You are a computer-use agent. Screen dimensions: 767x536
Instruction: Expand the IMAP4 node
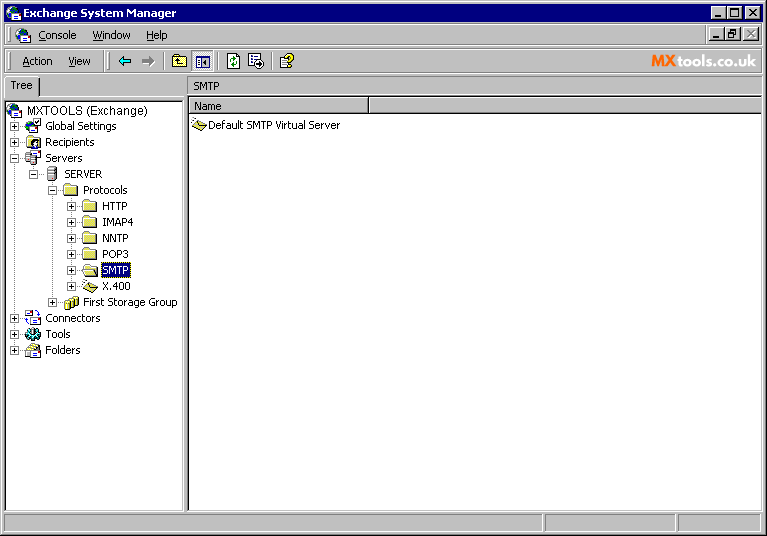tap(71, 223)
